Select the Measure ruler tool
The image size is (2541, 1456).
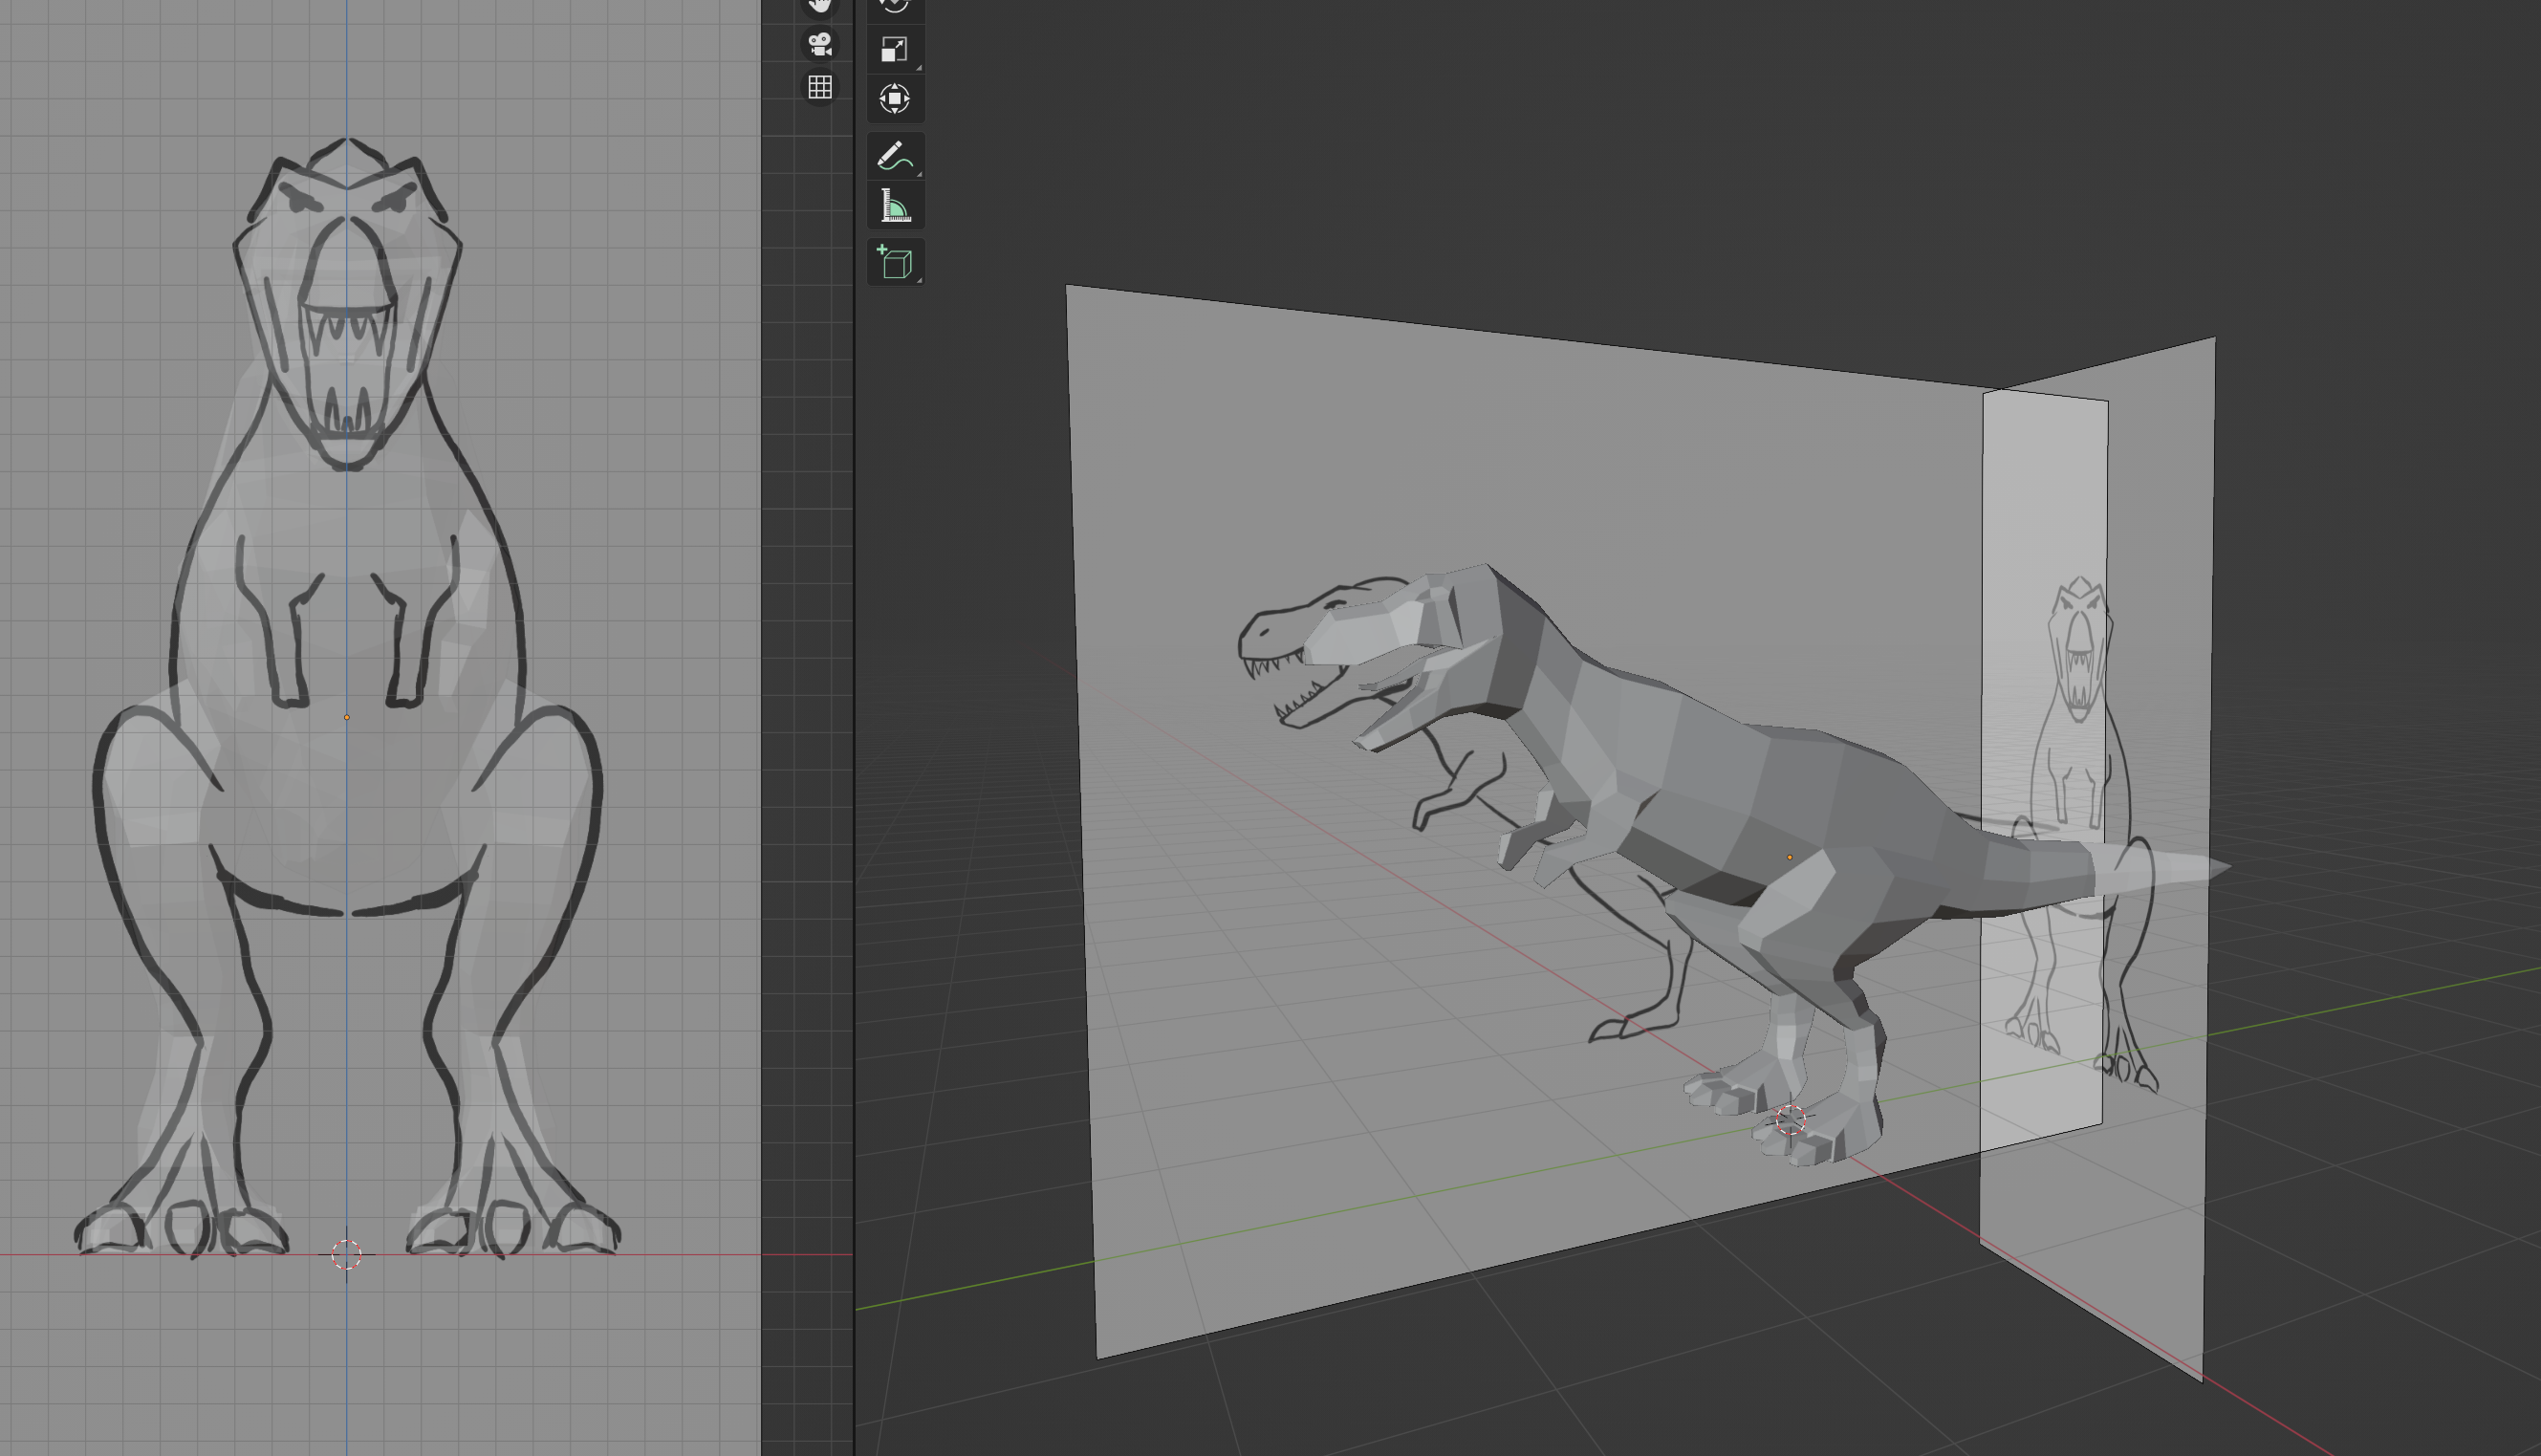[x=894, y=206]
